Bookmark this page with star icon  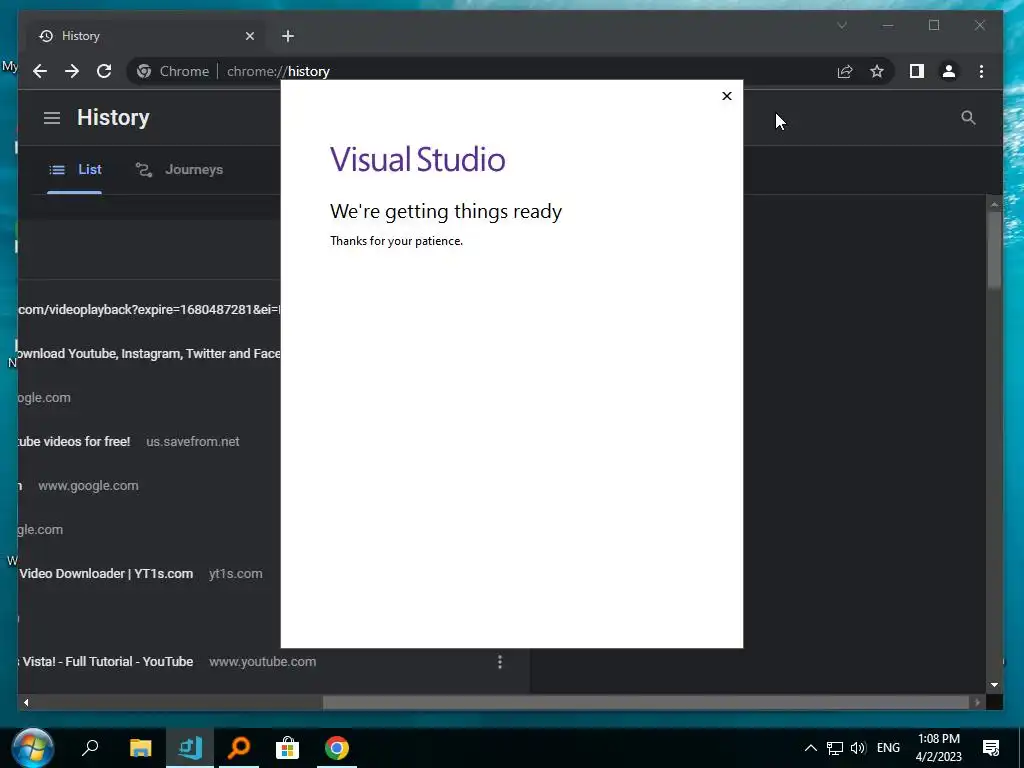876,71
